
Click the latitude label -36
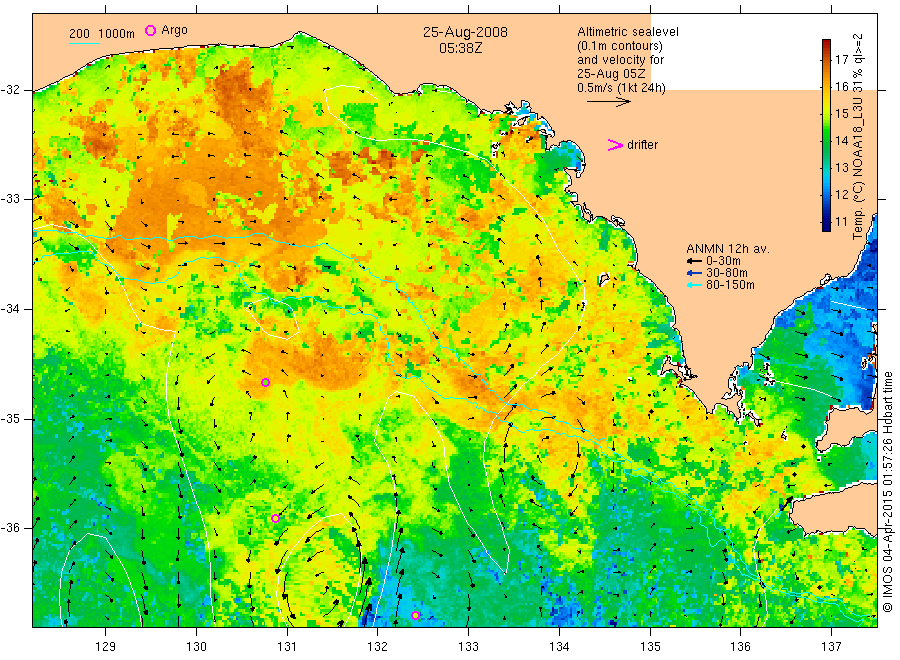pyautogui.click(x=10, y=527)
